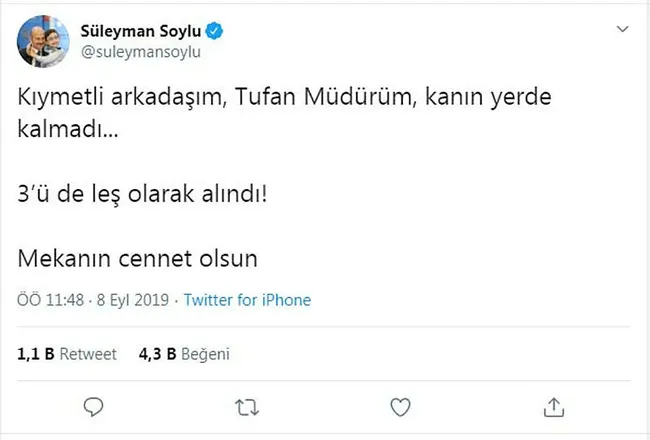
Task: Click the 1,1 B retweet count number
Action: click(x=34, y=353)
